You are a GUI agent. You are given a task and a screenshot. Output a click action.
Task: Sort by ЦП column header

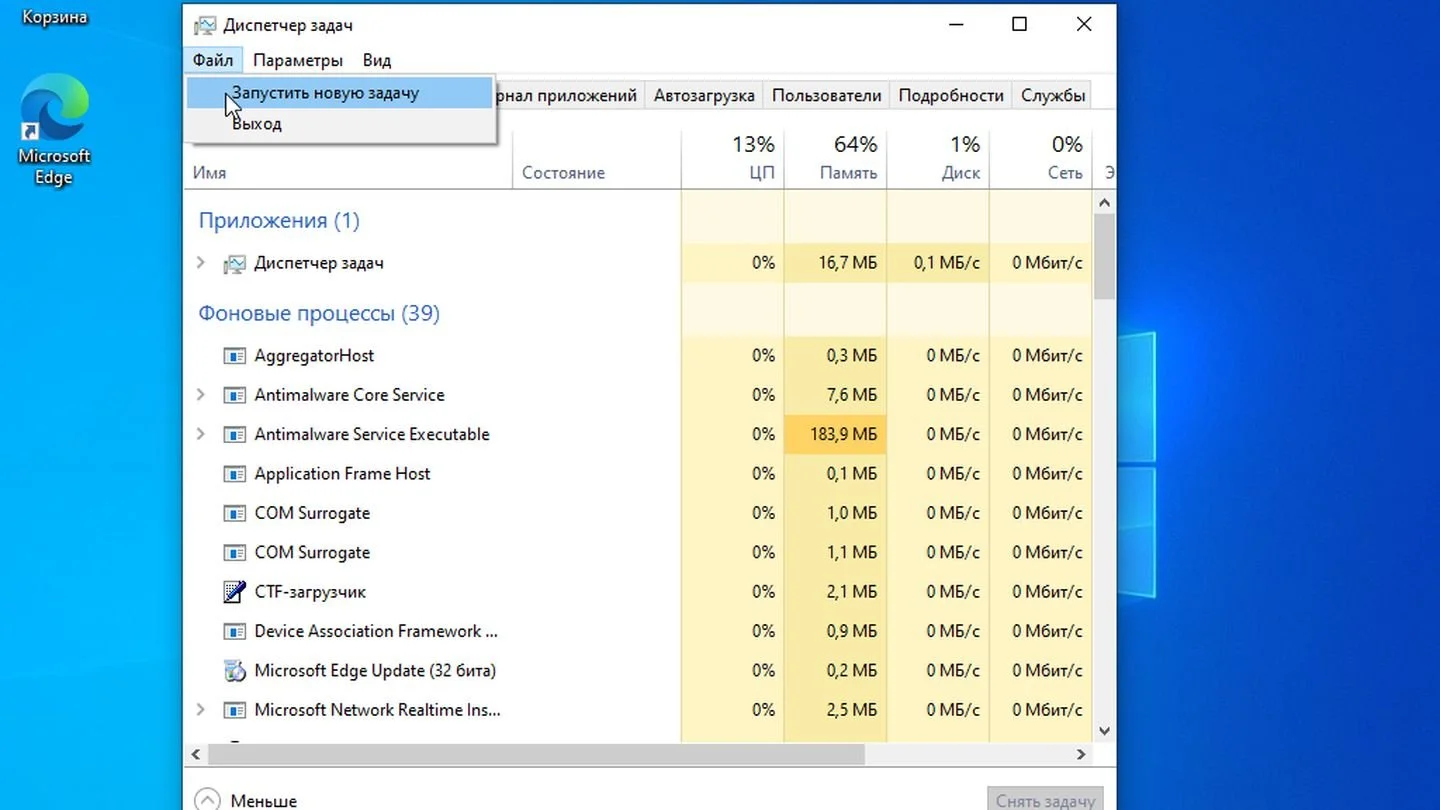click(x=733, y=159)
